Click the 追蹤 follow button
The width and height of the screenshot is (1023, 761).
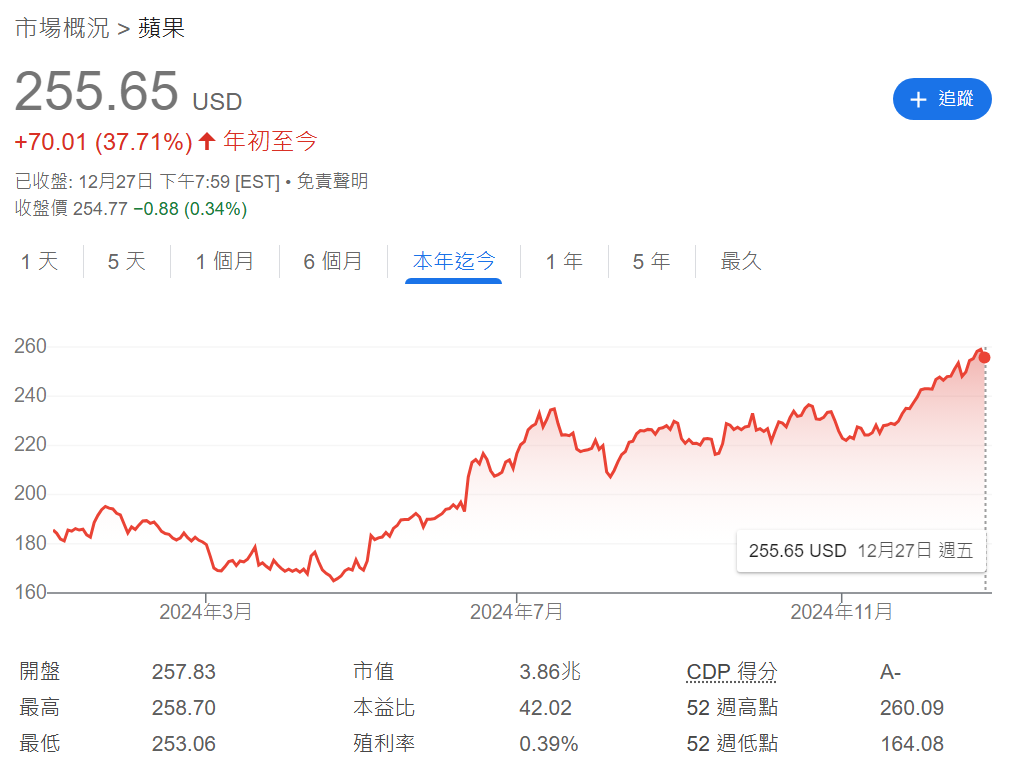(941, 99)
